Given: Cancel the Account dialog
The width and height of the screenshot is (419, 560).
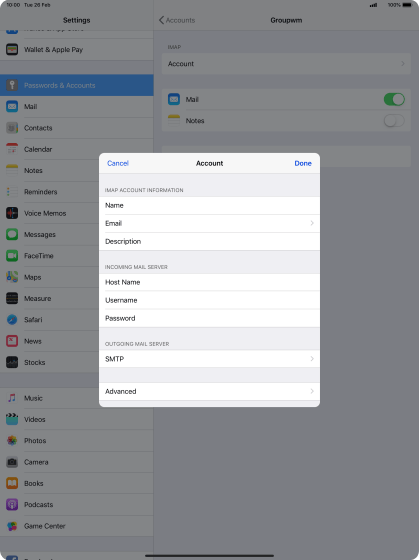Looking at the screenshot, I should click(118, 163).
